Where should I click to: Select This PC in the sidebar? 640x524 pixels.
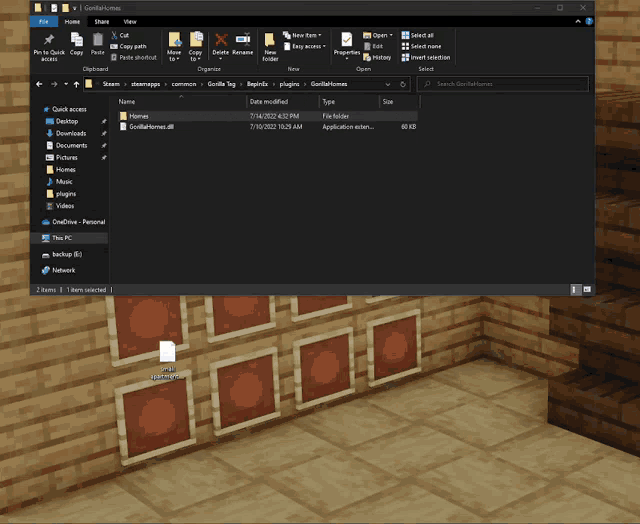(x=69, y=238)
